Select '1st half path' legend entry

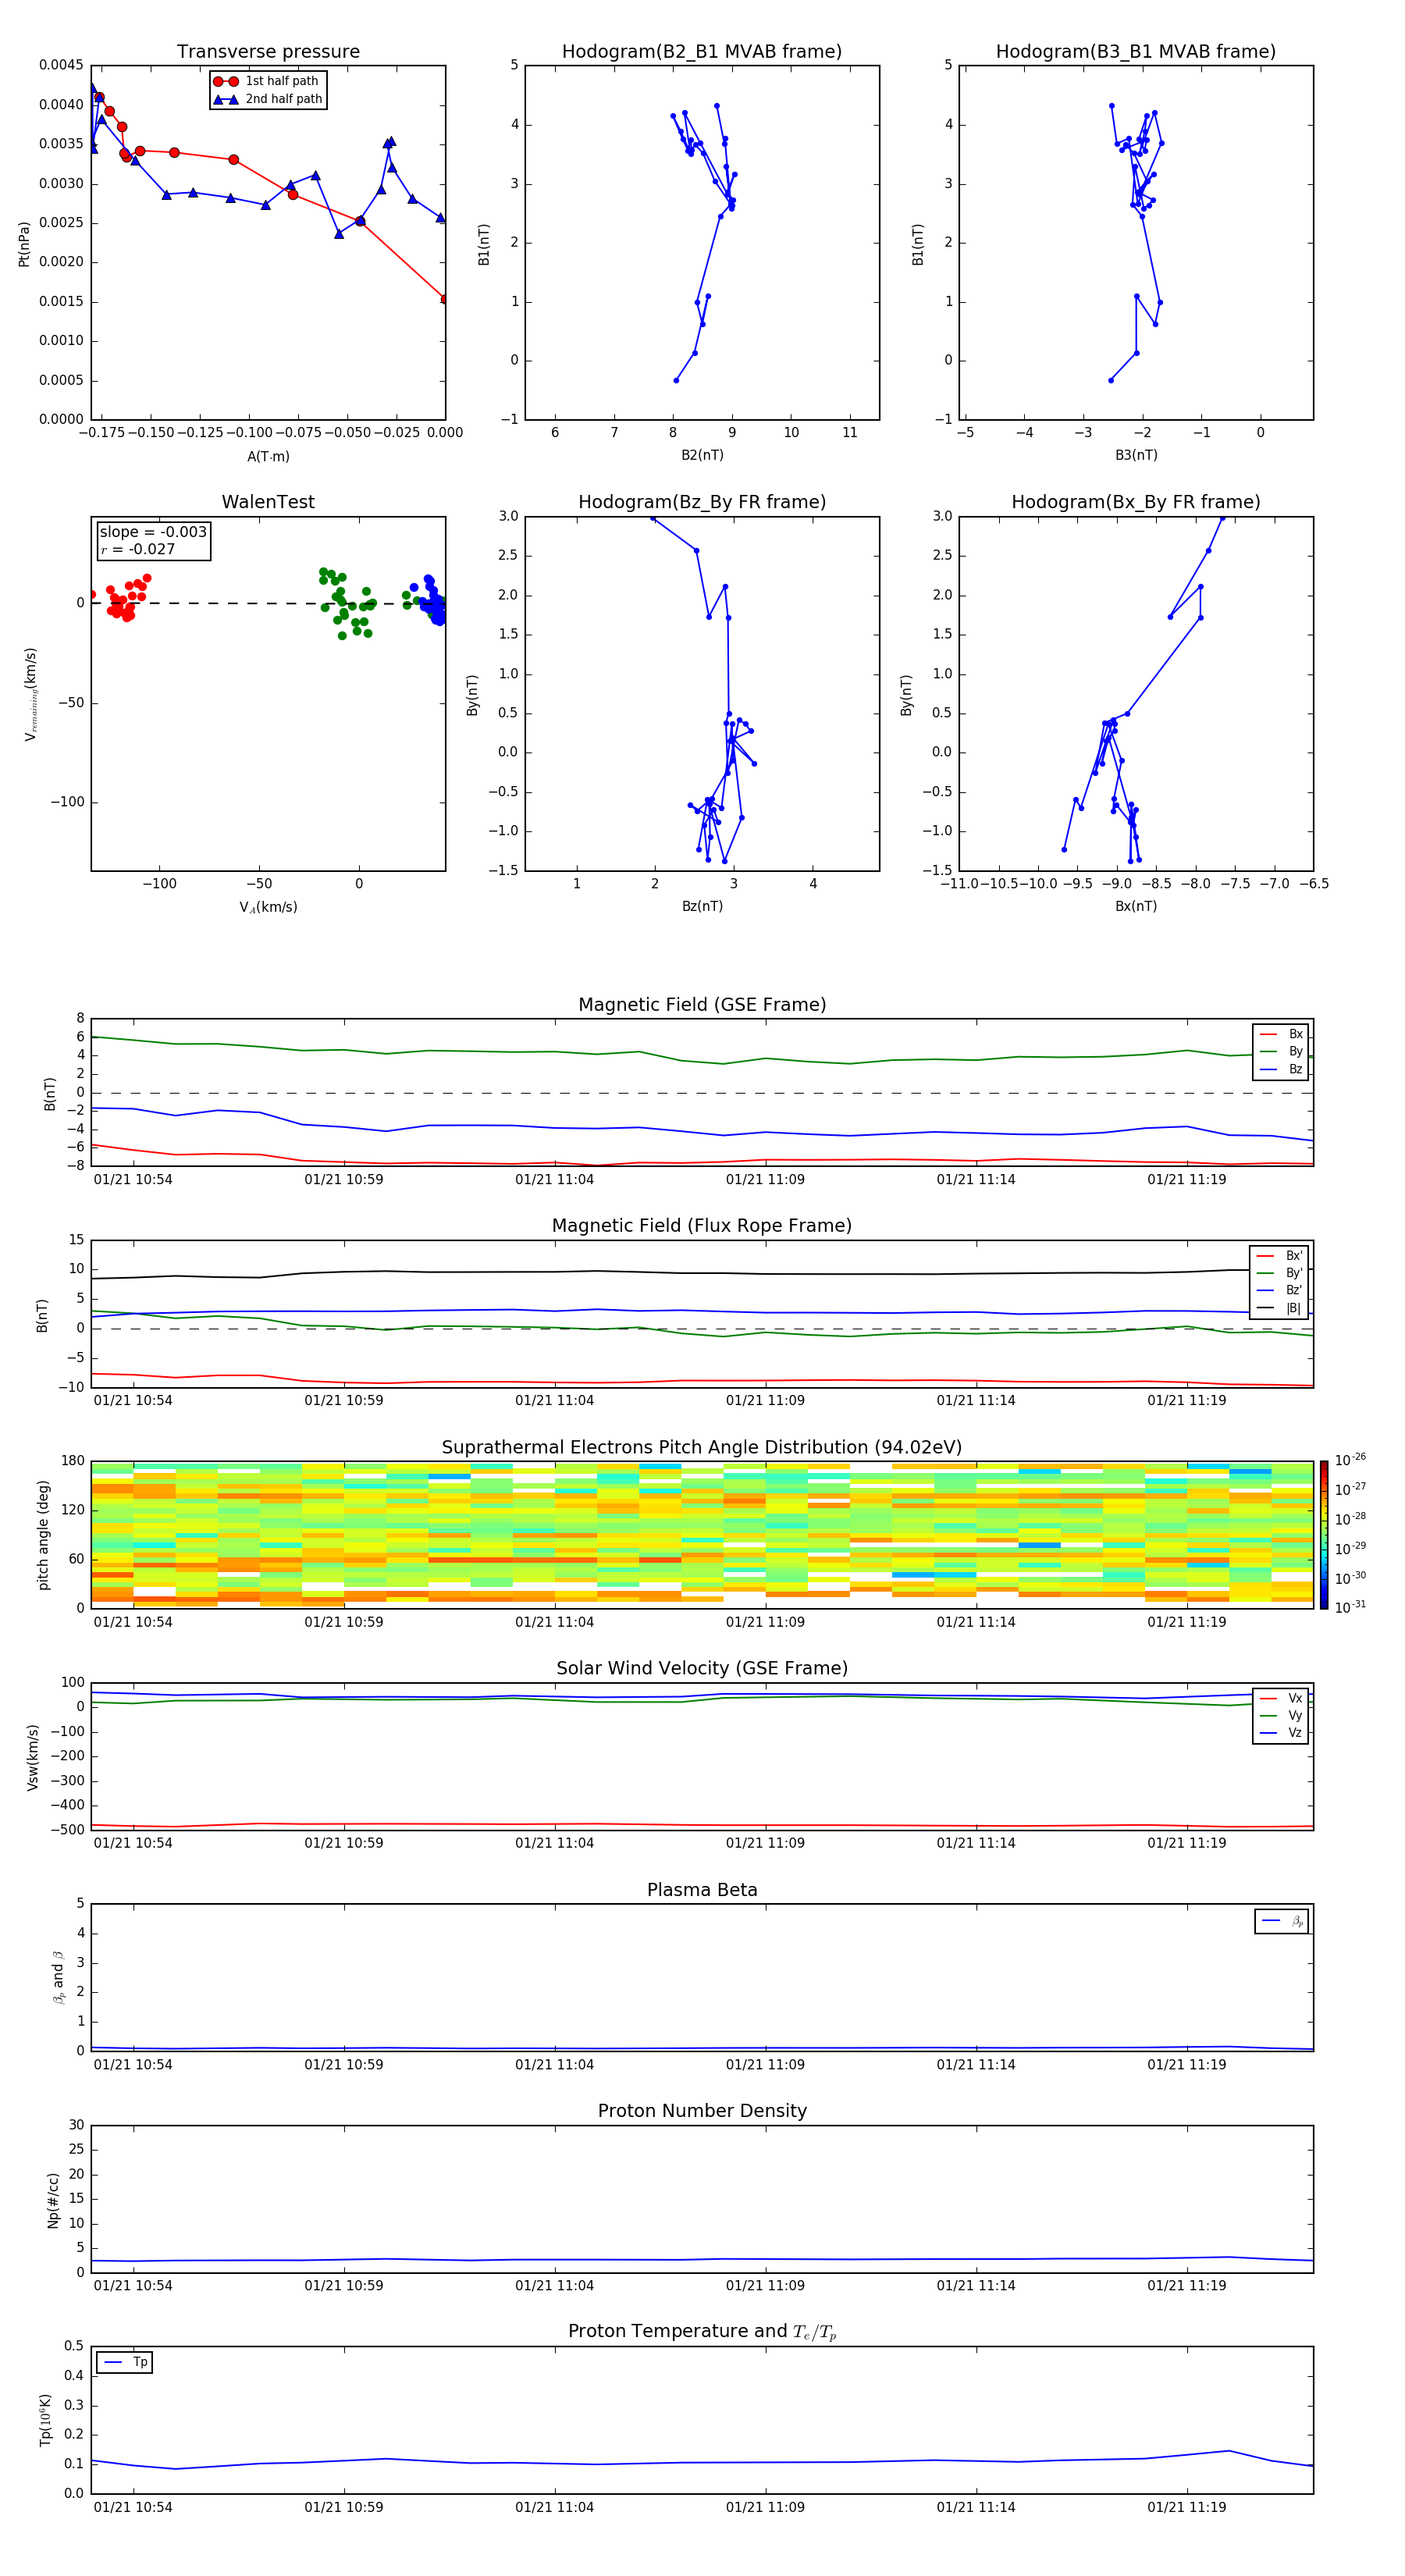[266, 81]
